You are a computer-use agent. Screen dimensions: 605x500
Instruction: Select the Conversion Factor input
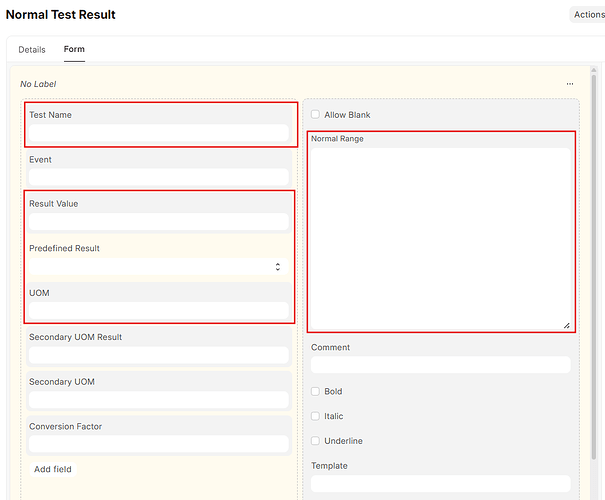(158, 444)
